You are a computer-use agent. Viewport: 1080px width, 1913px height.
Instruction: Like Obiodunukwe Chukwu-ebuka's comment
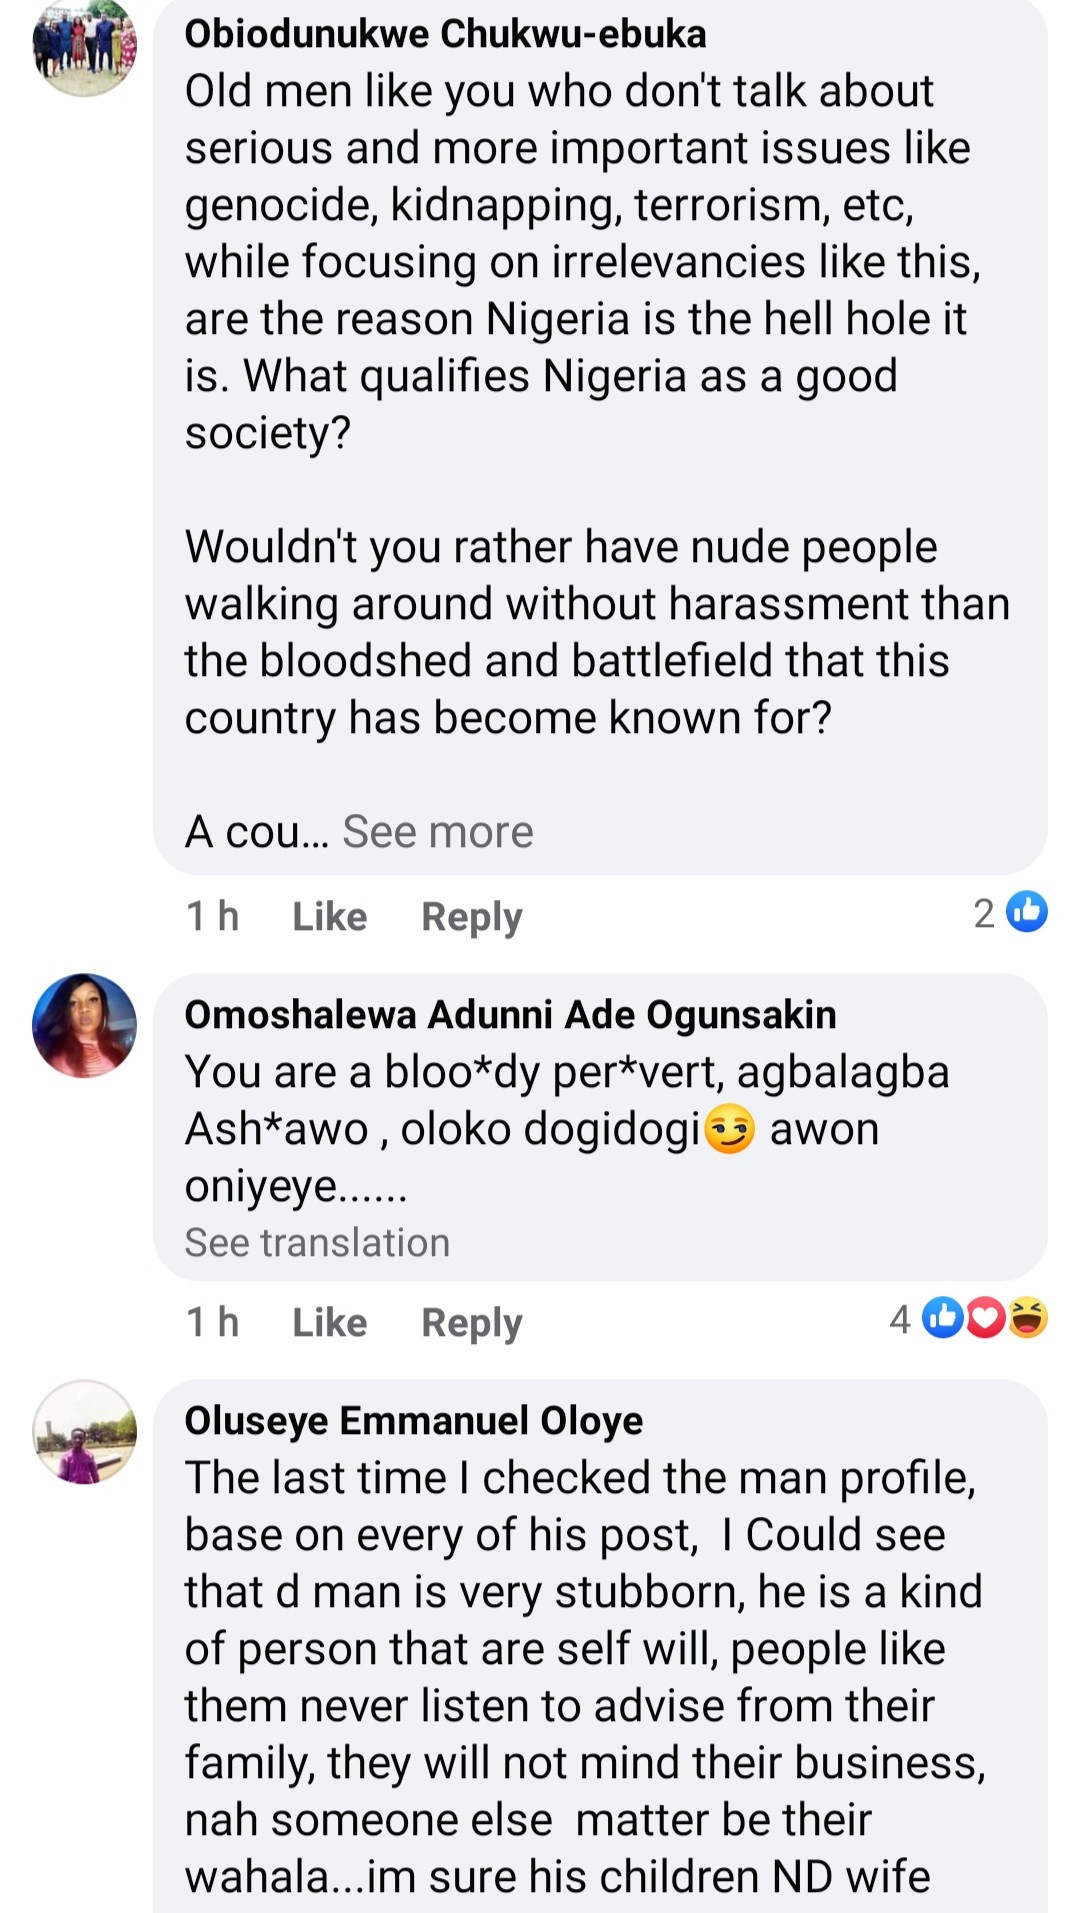[x=329, y=916]
